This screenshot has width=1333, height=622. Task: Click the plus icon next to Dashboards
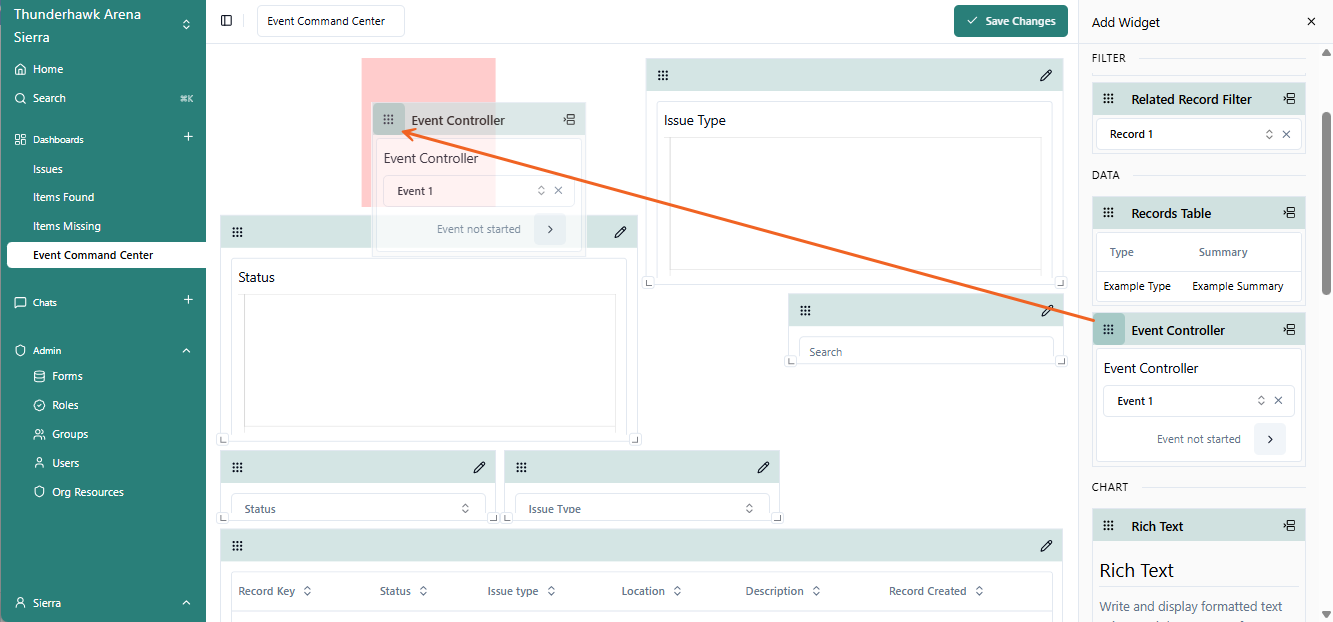[188, 137]
